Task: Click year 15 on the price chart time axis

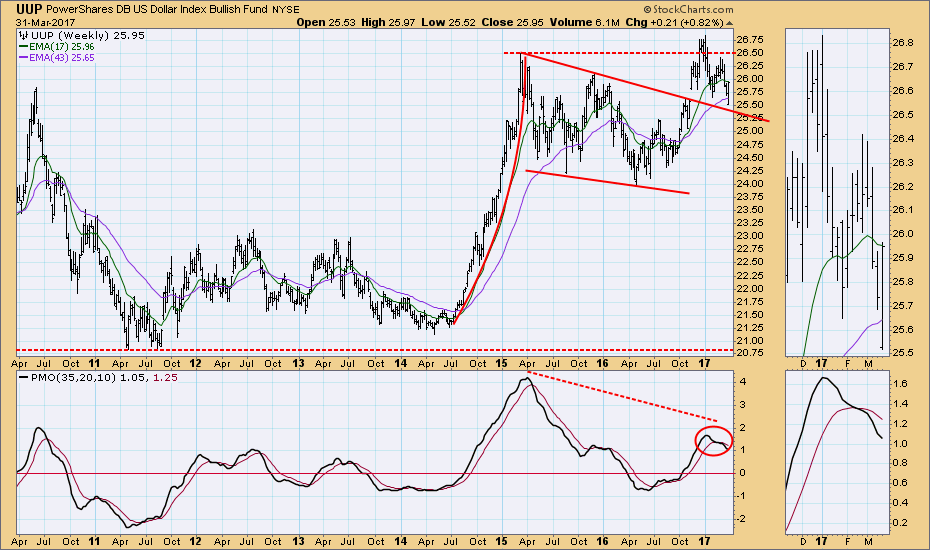Action: point(502,363)
